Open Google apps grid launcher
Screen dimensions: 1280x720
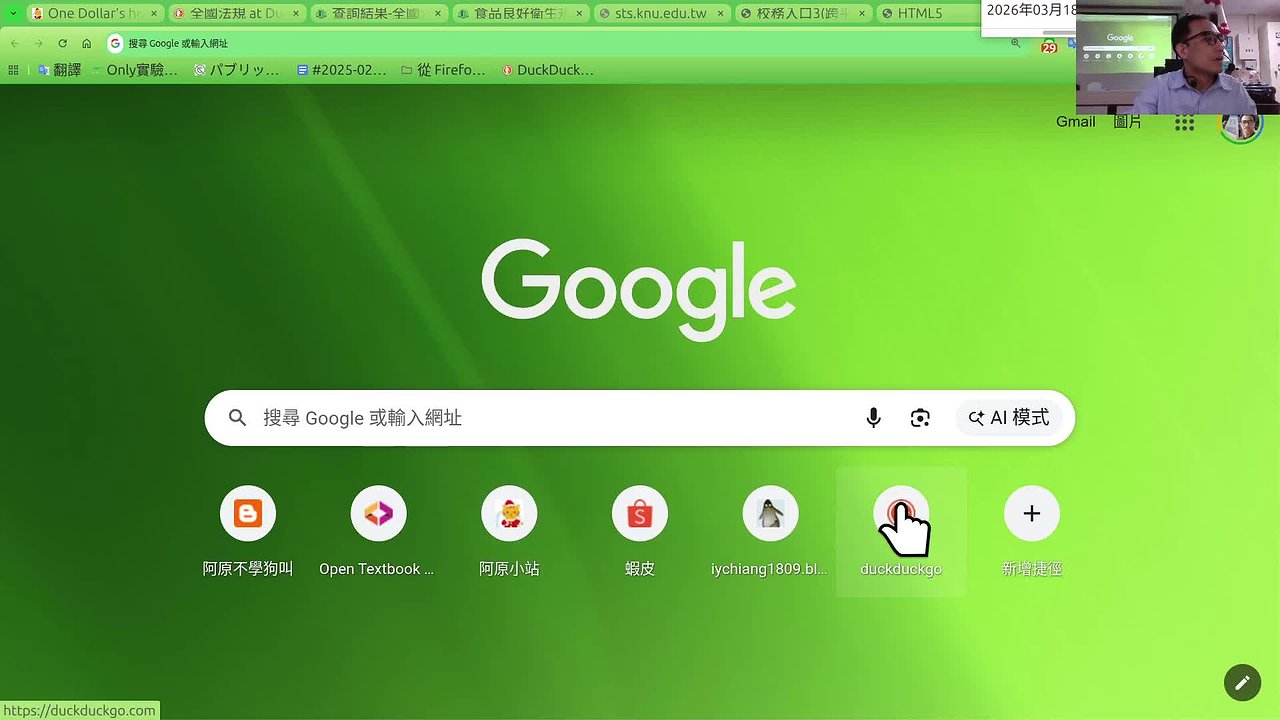[x=1185, y=122]
